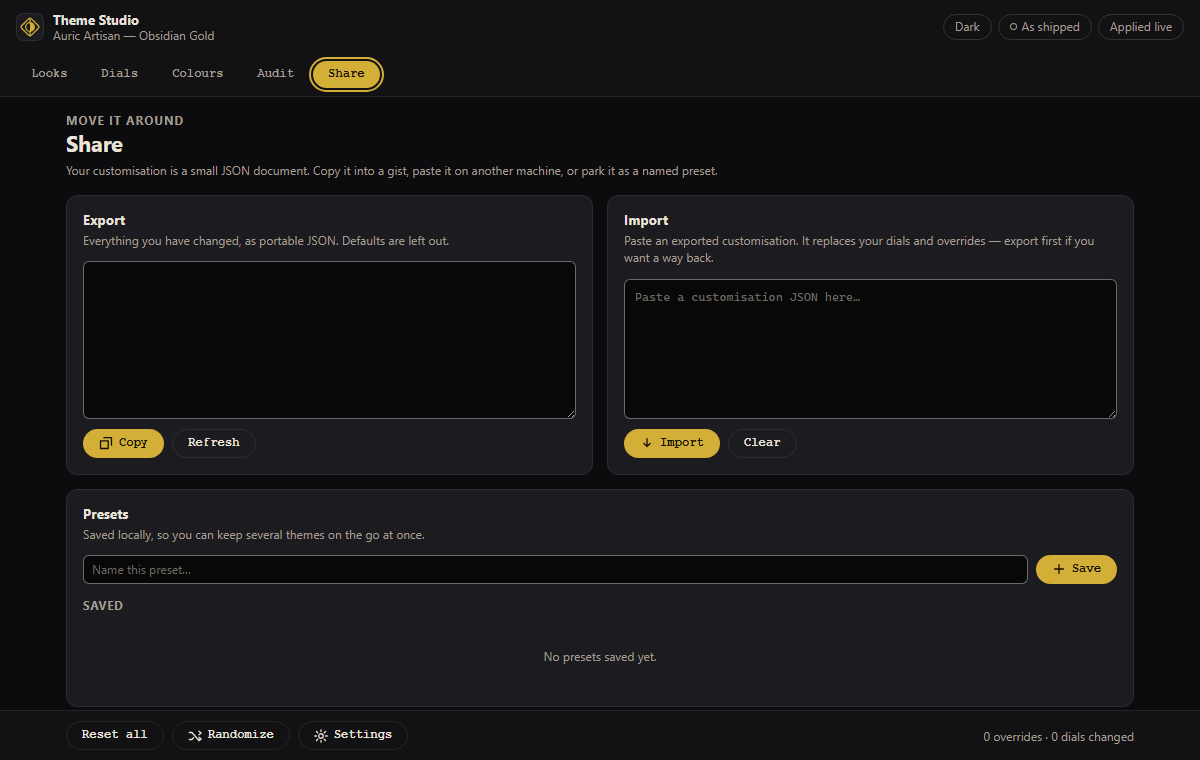Click the Export card heading
1200x760 pixels.
click(x=104, y=220)
